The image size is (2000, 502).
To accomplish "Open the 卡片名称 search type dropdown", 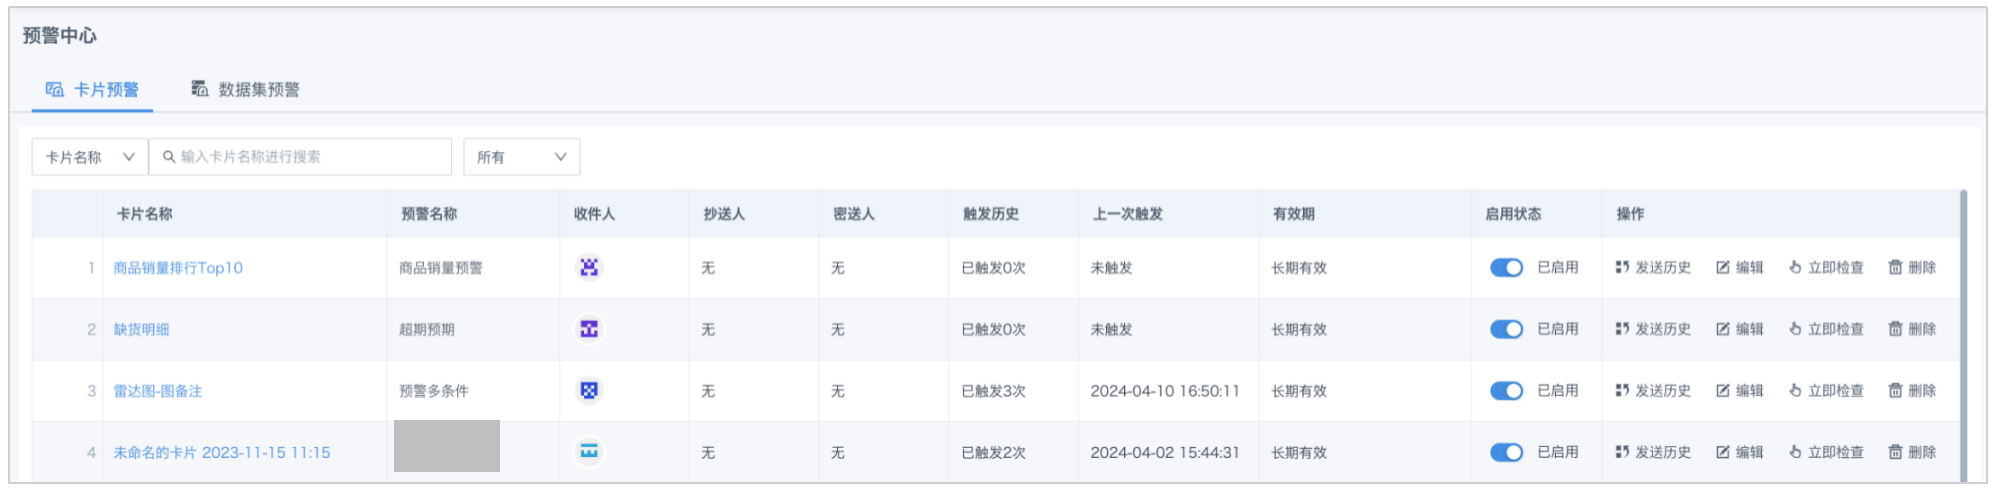I will 90,157.
